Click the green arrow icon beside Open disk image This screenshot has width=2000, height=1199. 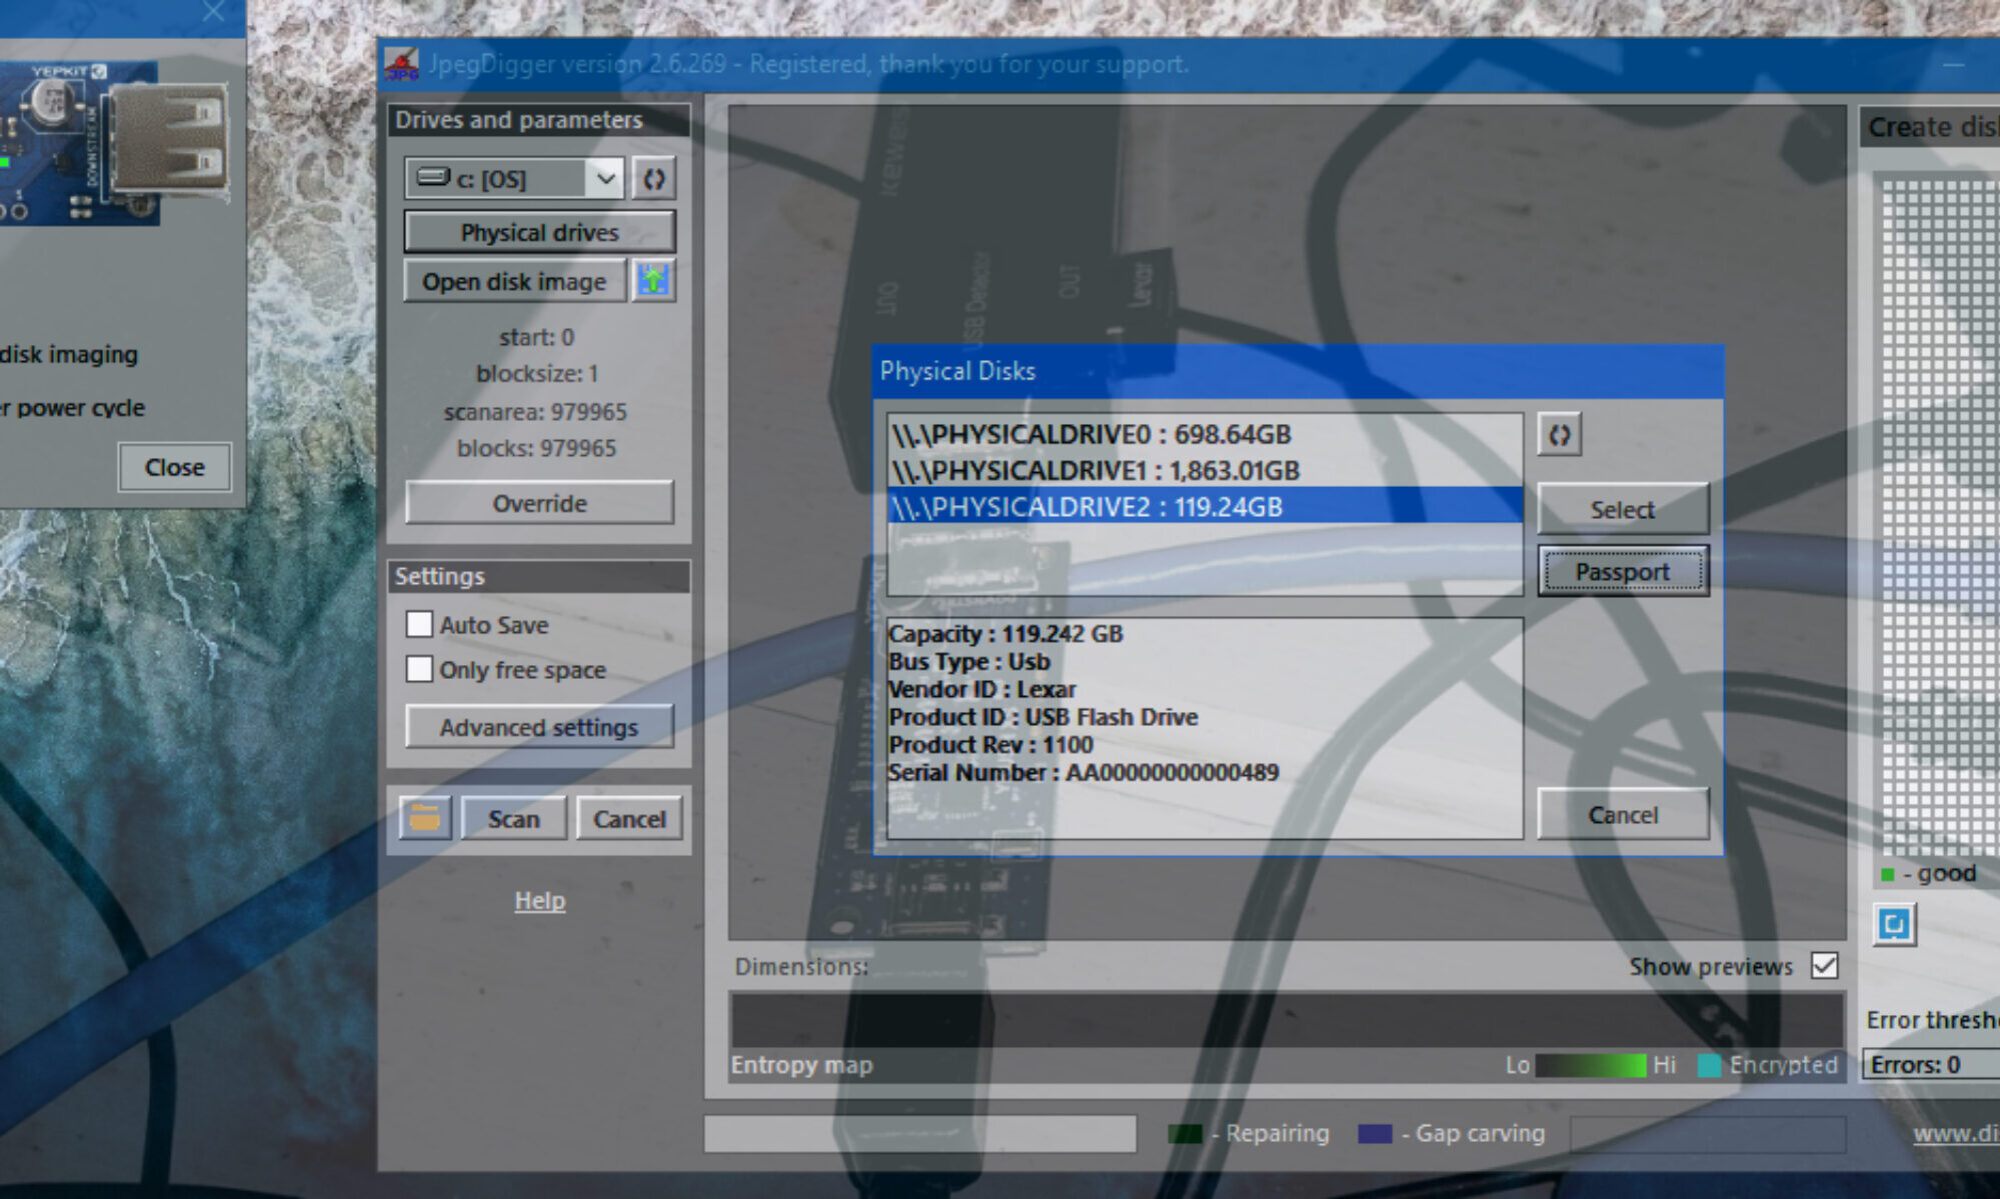coord(653,281)
